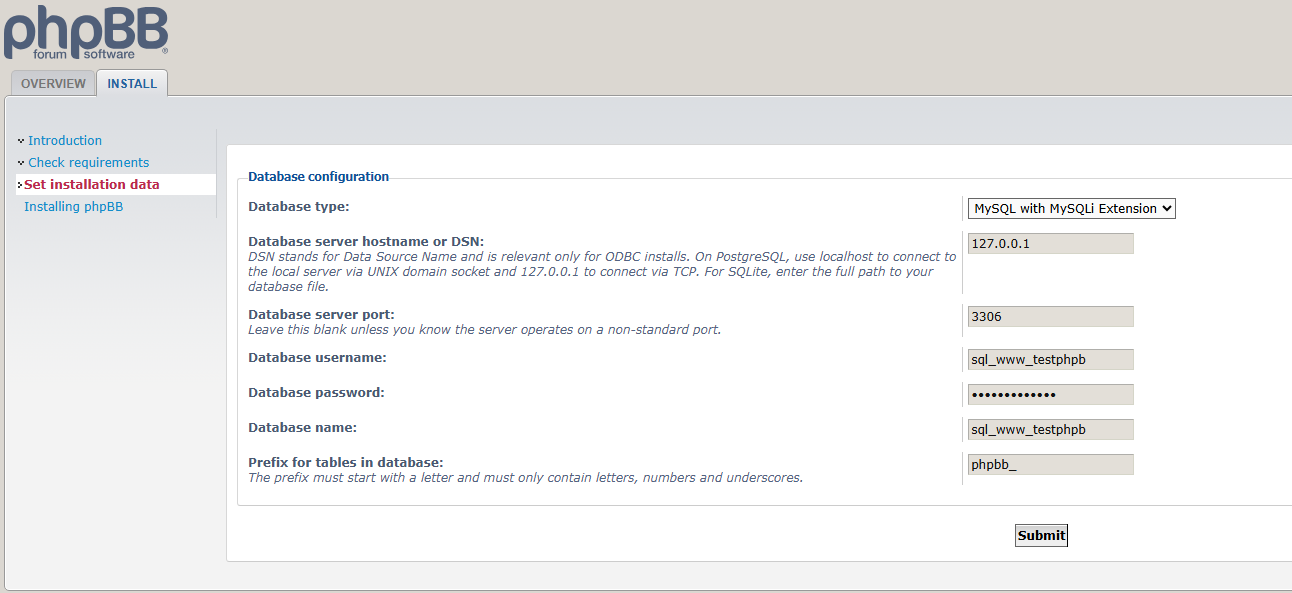Select Set installation data step
1292x593 pixels.
(91, 185)
